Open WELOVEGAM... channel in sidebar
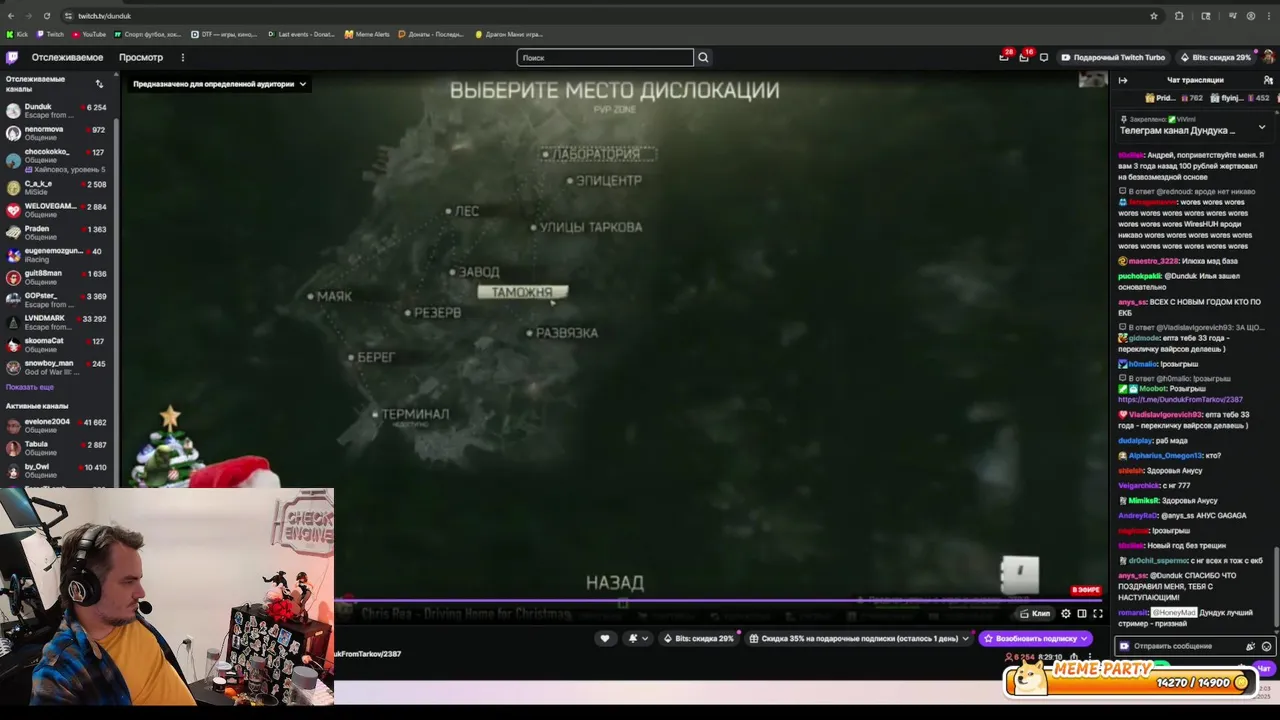 click(x=59, y=210)
